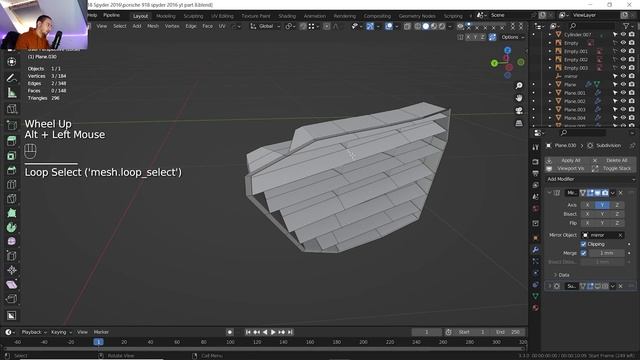Viewport: 640px width, 360px height.
Task: Select the Extrude Region tool
Action: click(12, 141)
